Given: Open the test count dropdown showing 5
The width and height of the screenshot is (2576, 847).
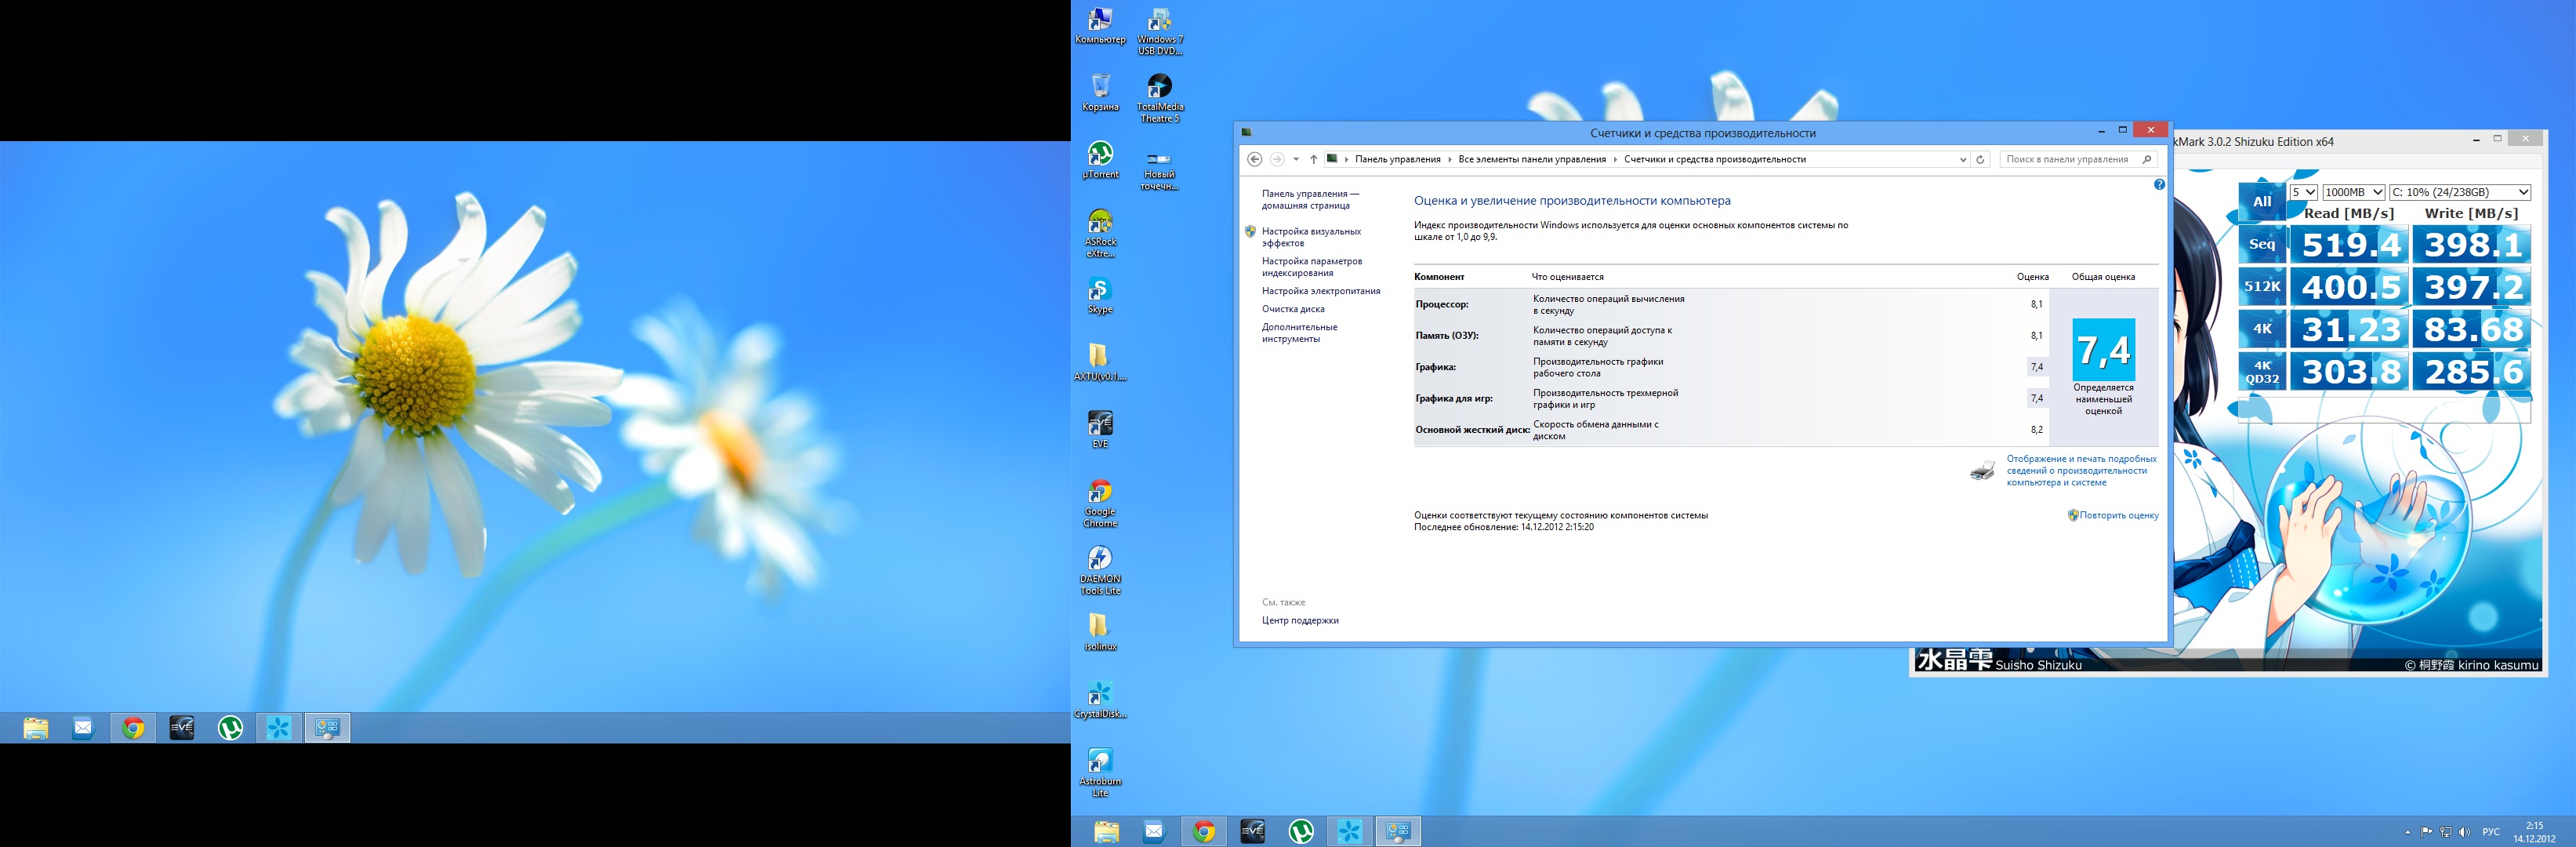Looking at the screenshot, I should pyautogui.click(x=2303, y=192).
